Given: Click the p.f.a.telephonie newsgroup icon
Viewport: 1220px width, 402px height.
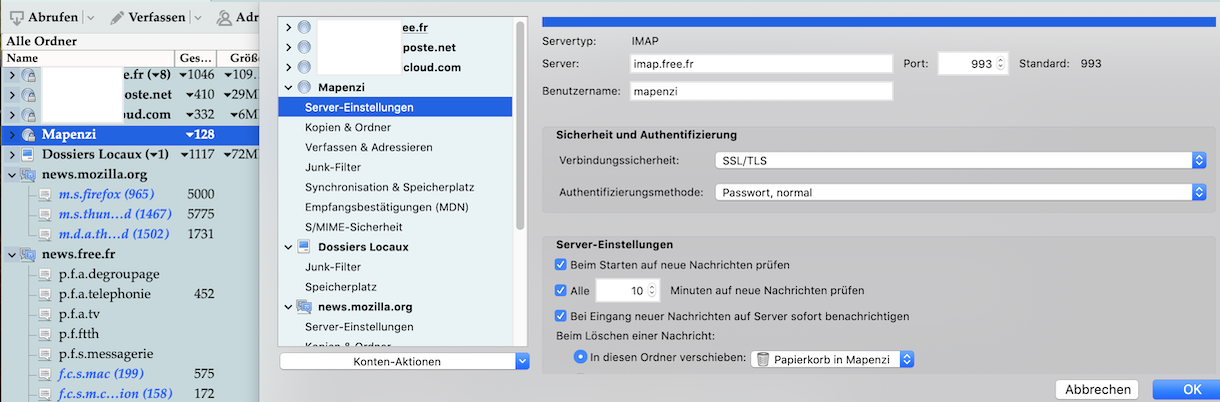Looking at the screenshot, I should coord(45,294).
